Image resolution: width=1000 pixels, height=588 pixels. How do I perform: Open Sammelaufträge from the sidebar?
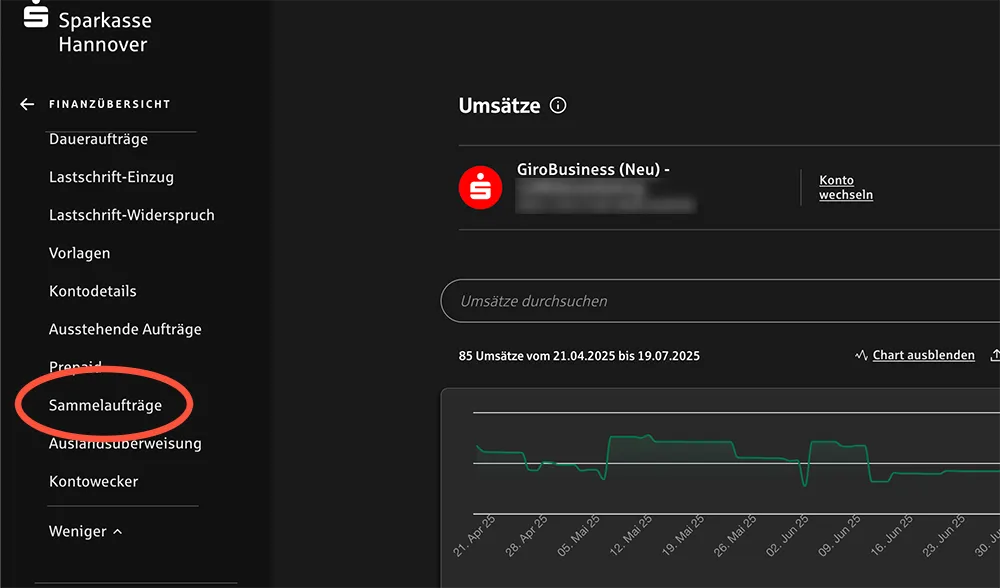[x=104, y=403]
